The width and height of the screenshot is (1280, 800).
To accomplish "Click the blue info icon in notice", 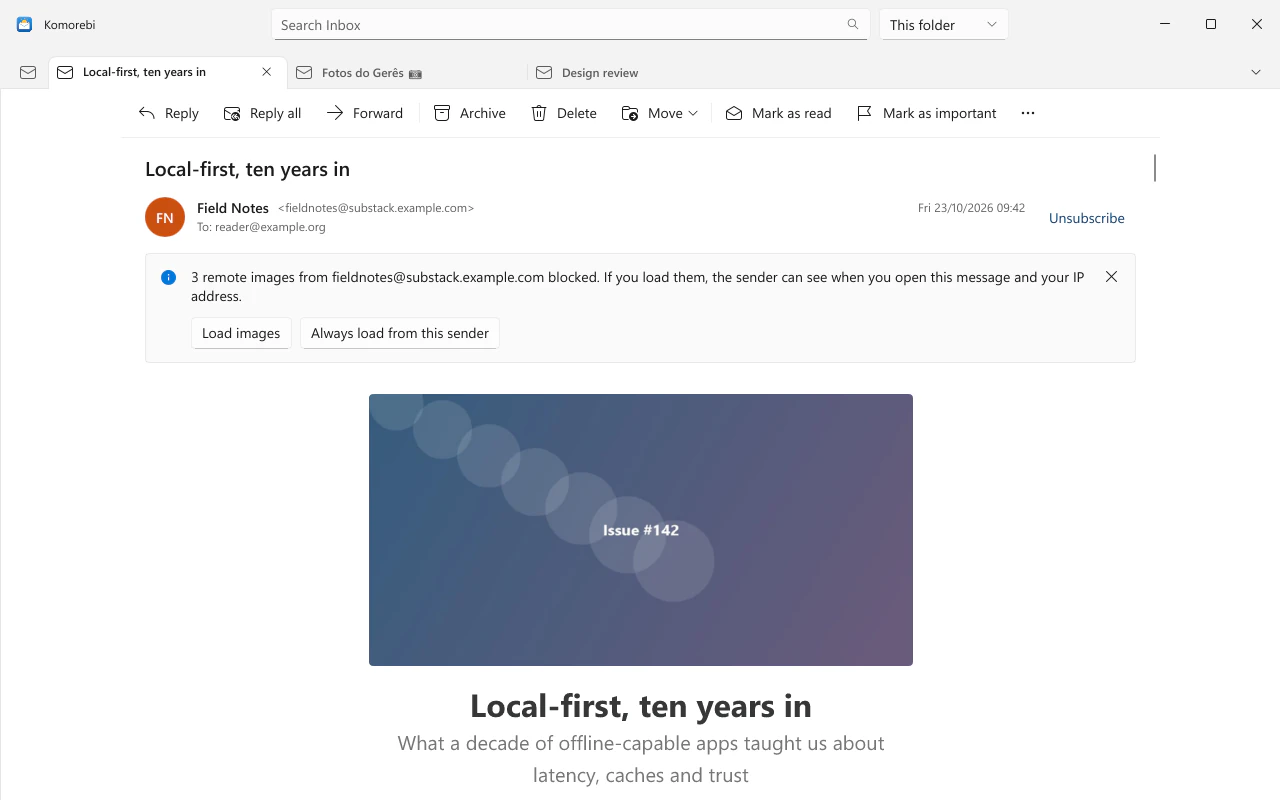I will (169, 277).
